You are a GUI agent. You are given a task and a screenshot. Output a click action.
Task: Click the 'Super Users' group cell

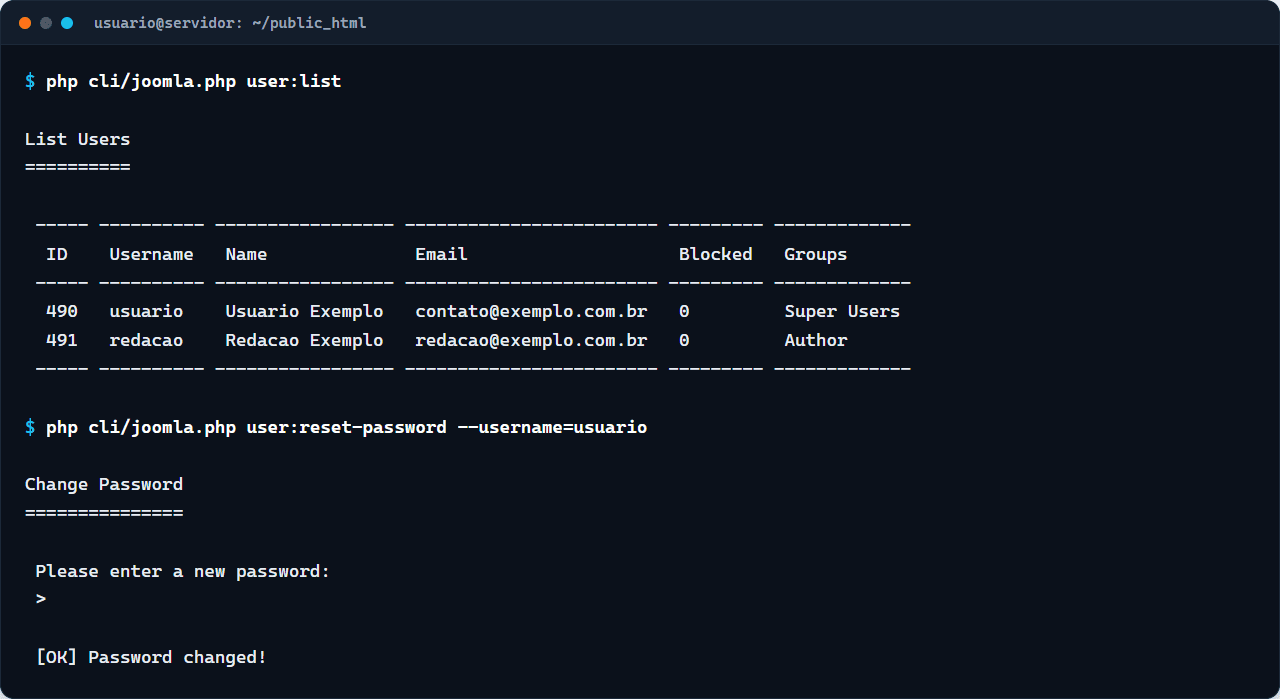pos(842,311)
